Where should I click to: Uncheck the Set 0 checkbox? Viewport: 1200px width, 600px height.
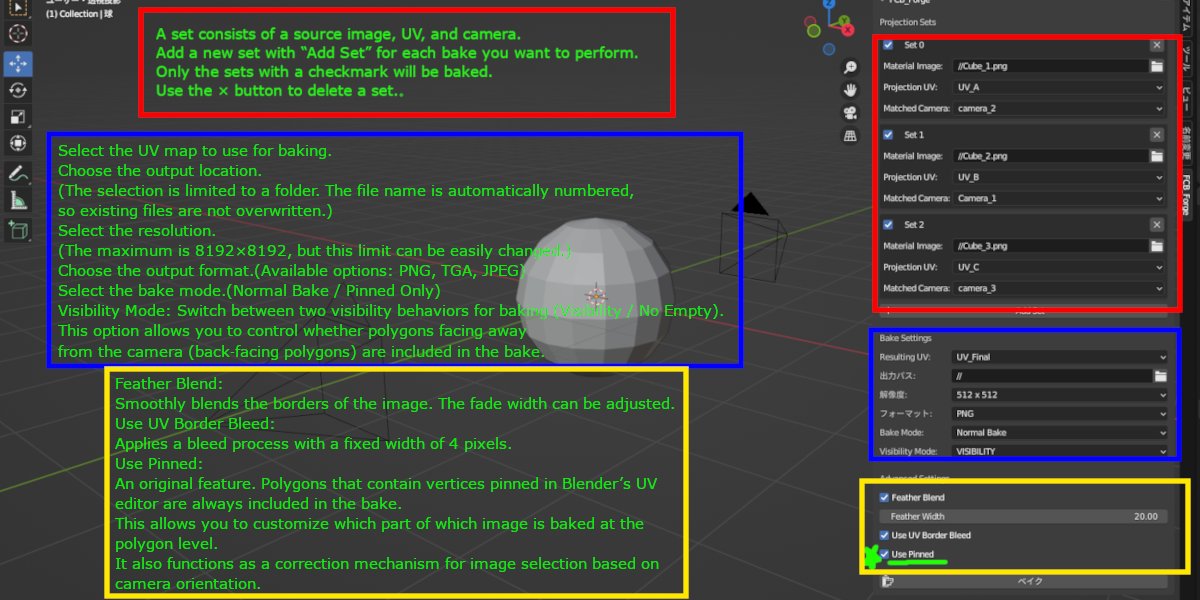coord(888,45)
